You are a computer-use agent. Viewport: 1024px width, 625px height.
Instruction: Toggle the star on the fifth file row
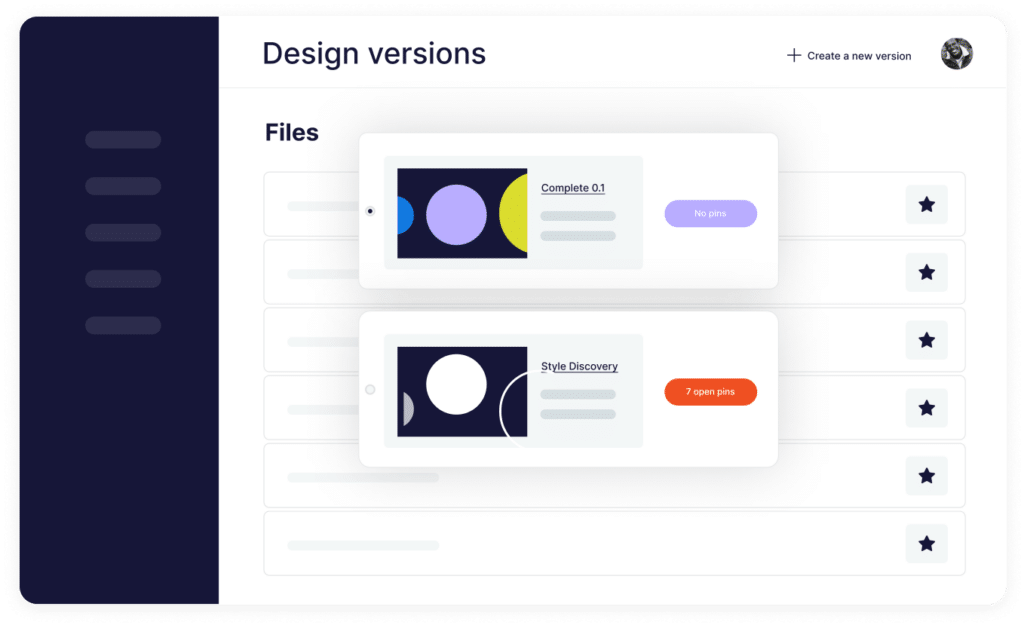coord(926,476)
